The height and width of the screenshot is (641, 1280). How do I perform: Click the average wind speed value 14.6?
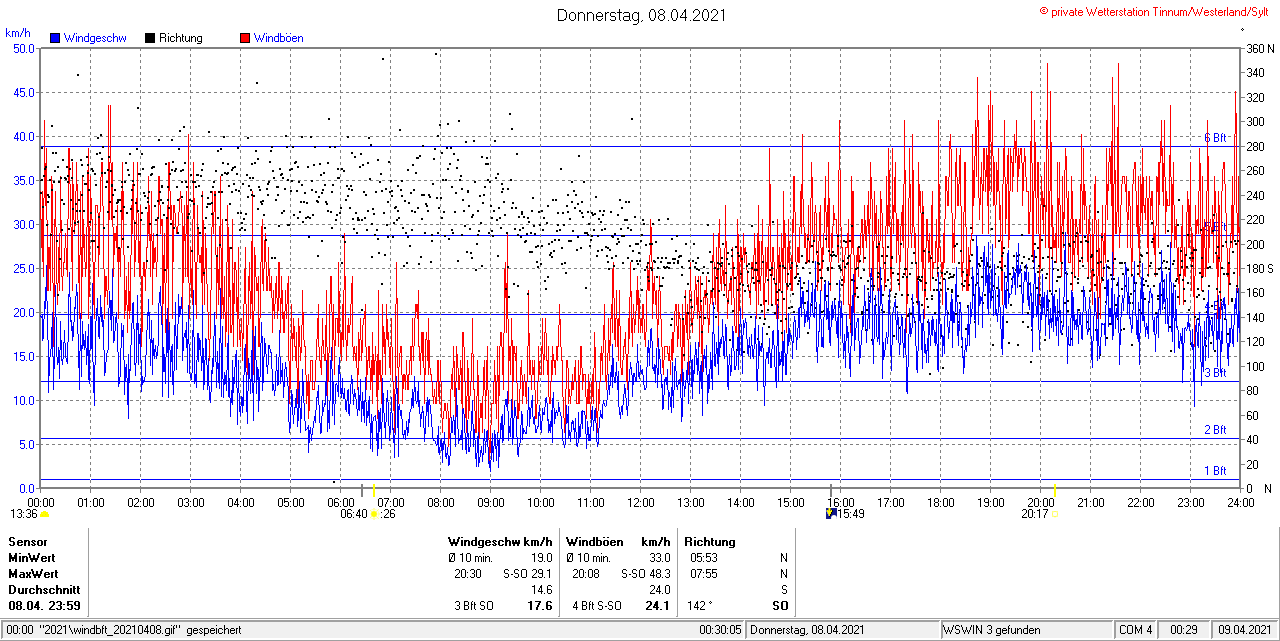tap(542, 590)
